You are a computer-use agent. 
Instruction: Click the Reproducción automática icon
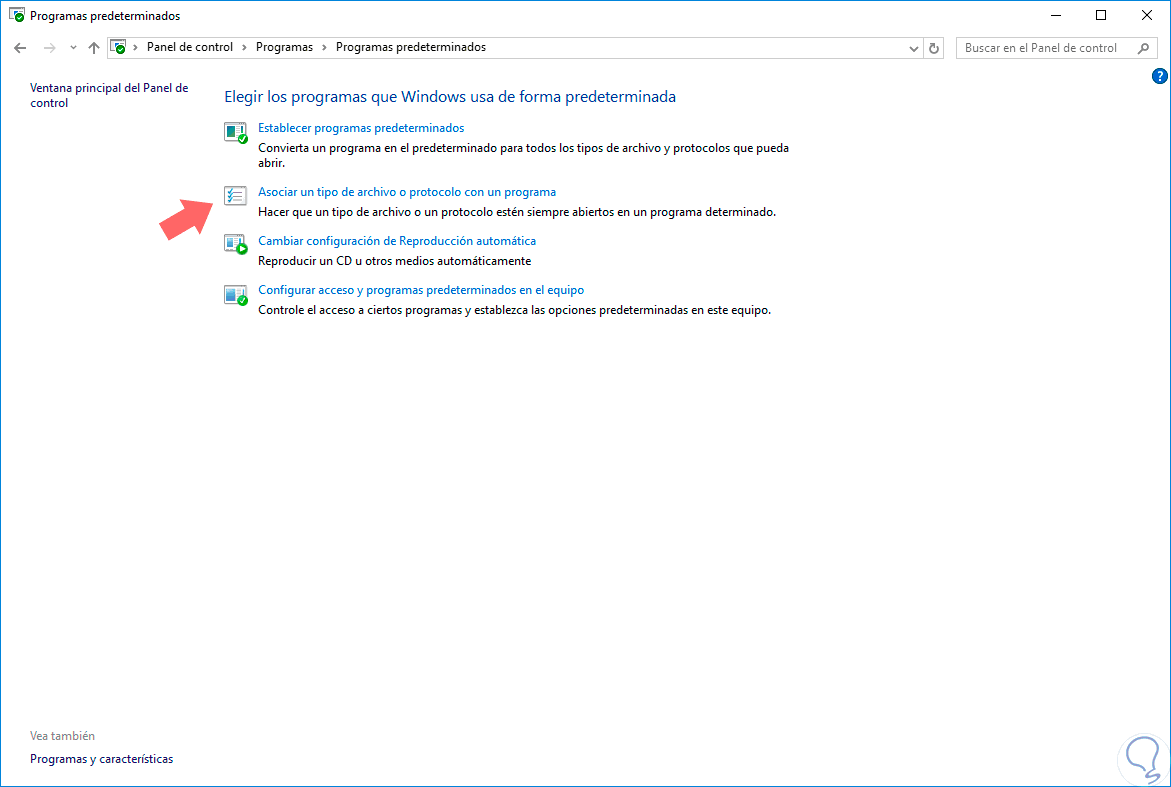(x=235, y=244)
